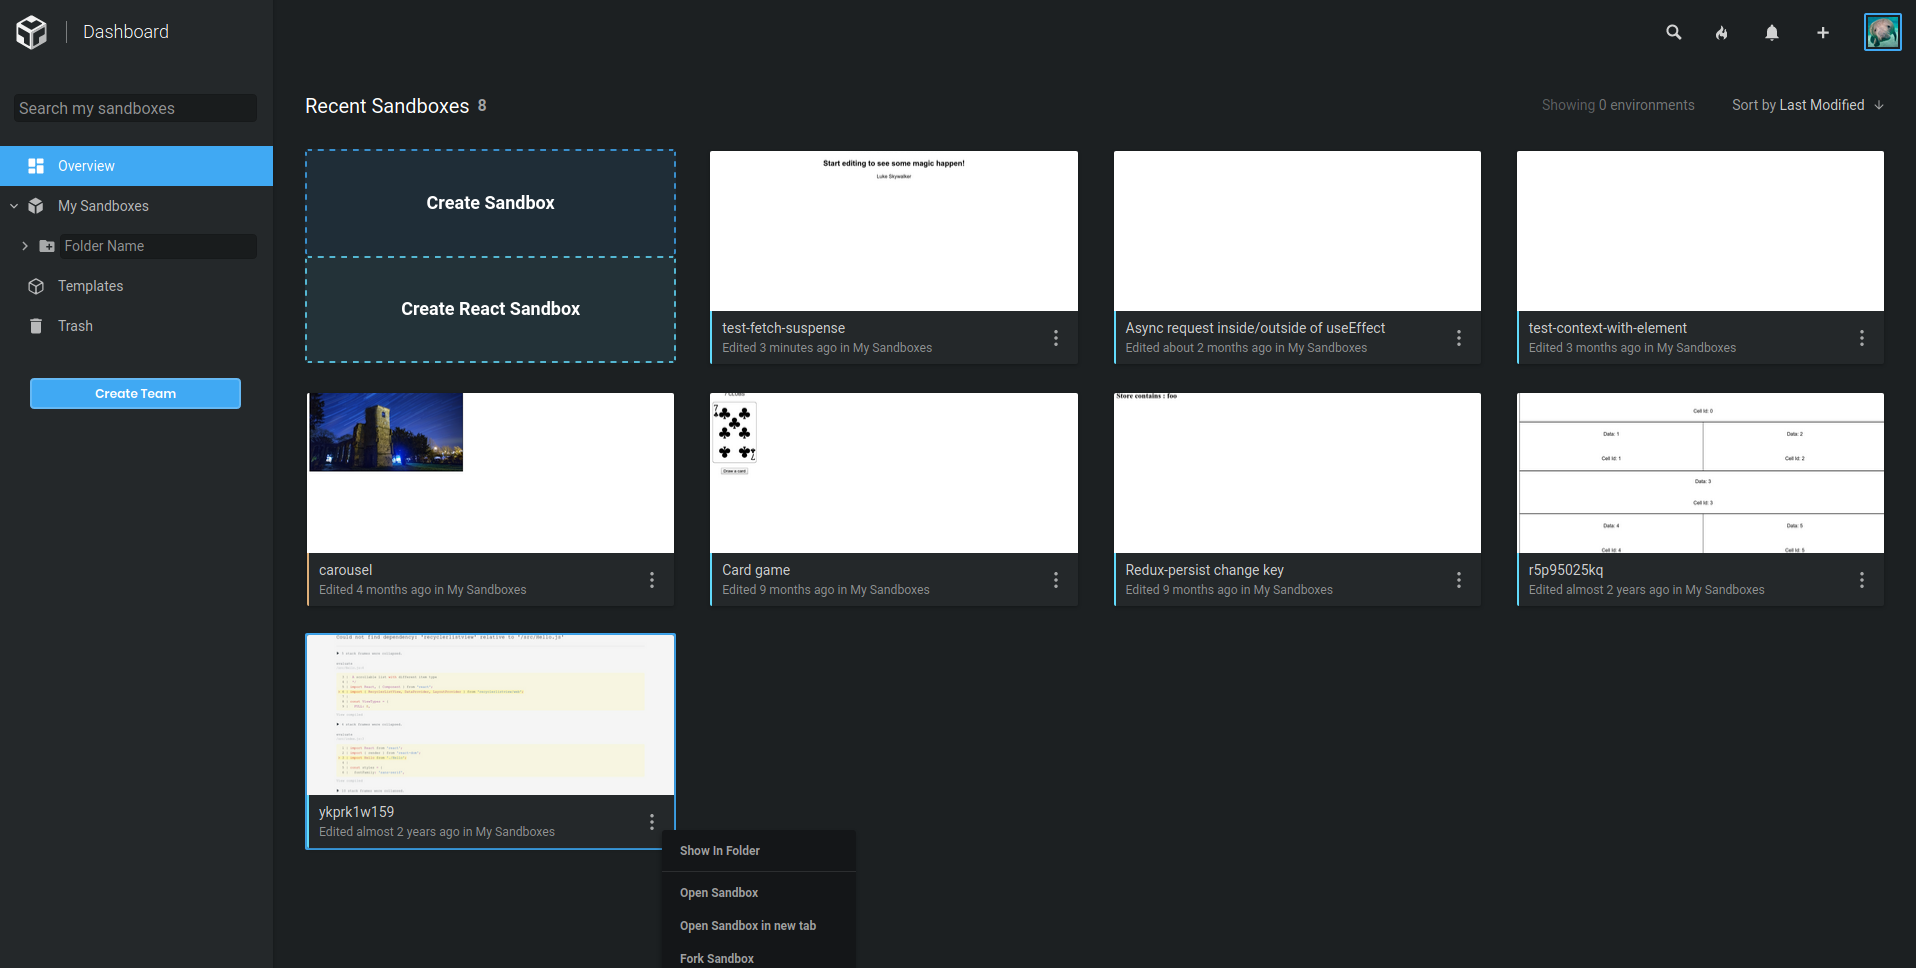Open test-fetch-suspense thumbnail preview
1916x968 pixels.
pos(893,231)
